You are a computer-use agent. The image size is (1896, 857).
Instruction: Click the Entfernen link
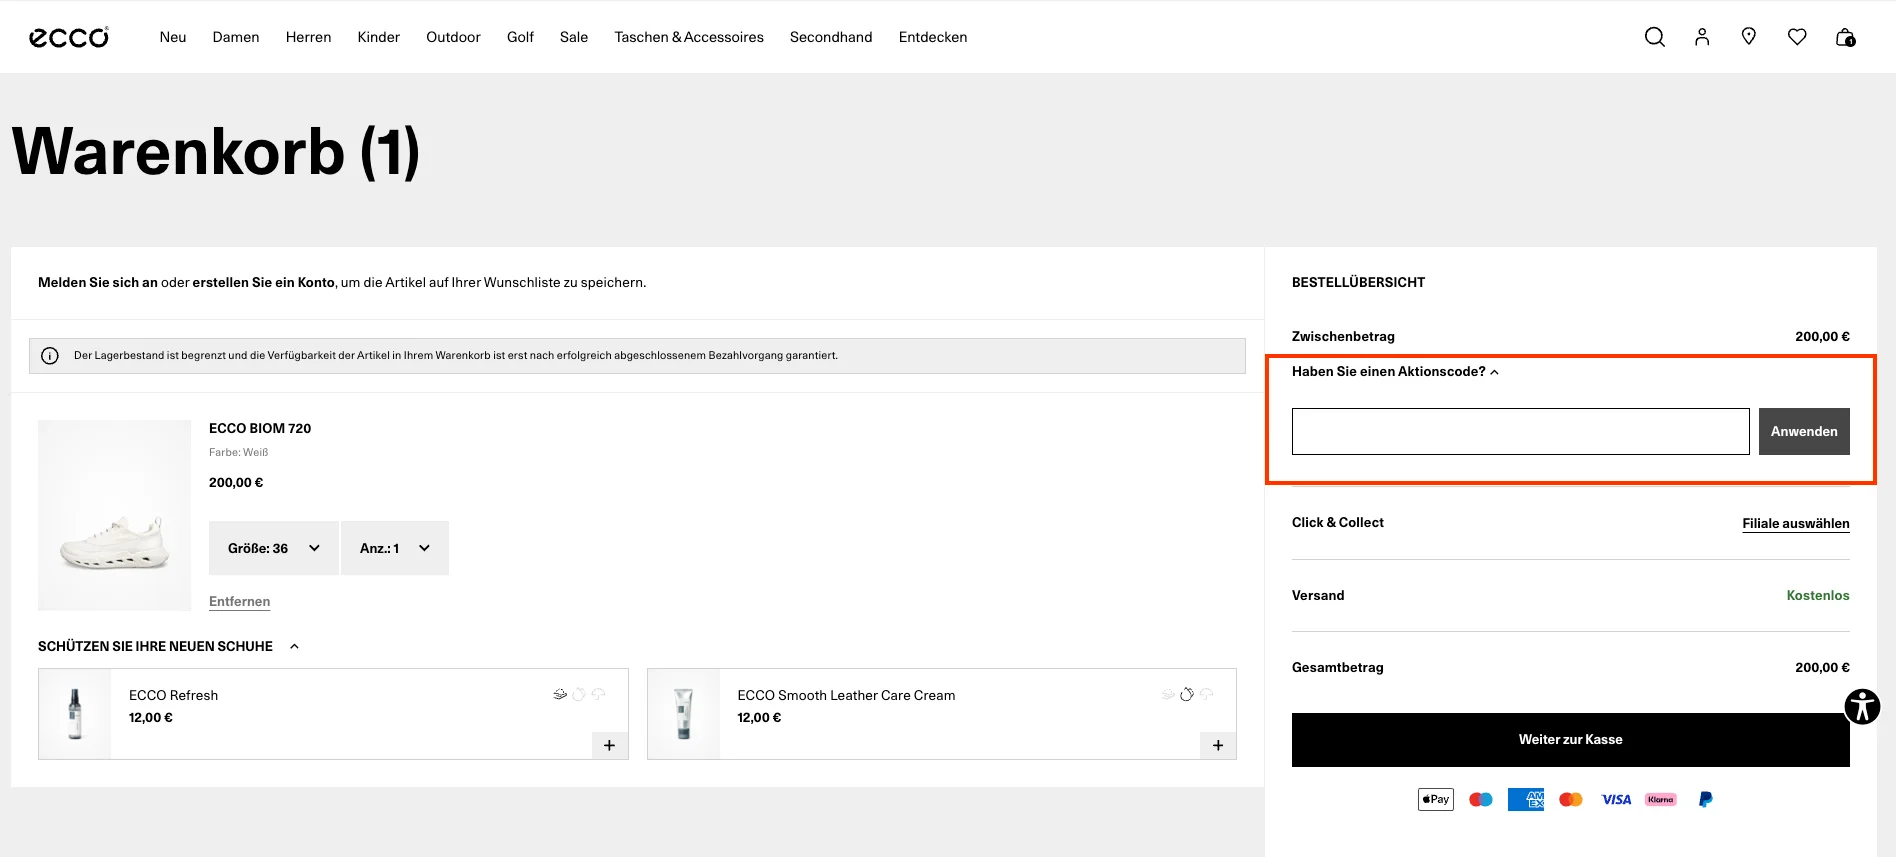click(239, 601)
